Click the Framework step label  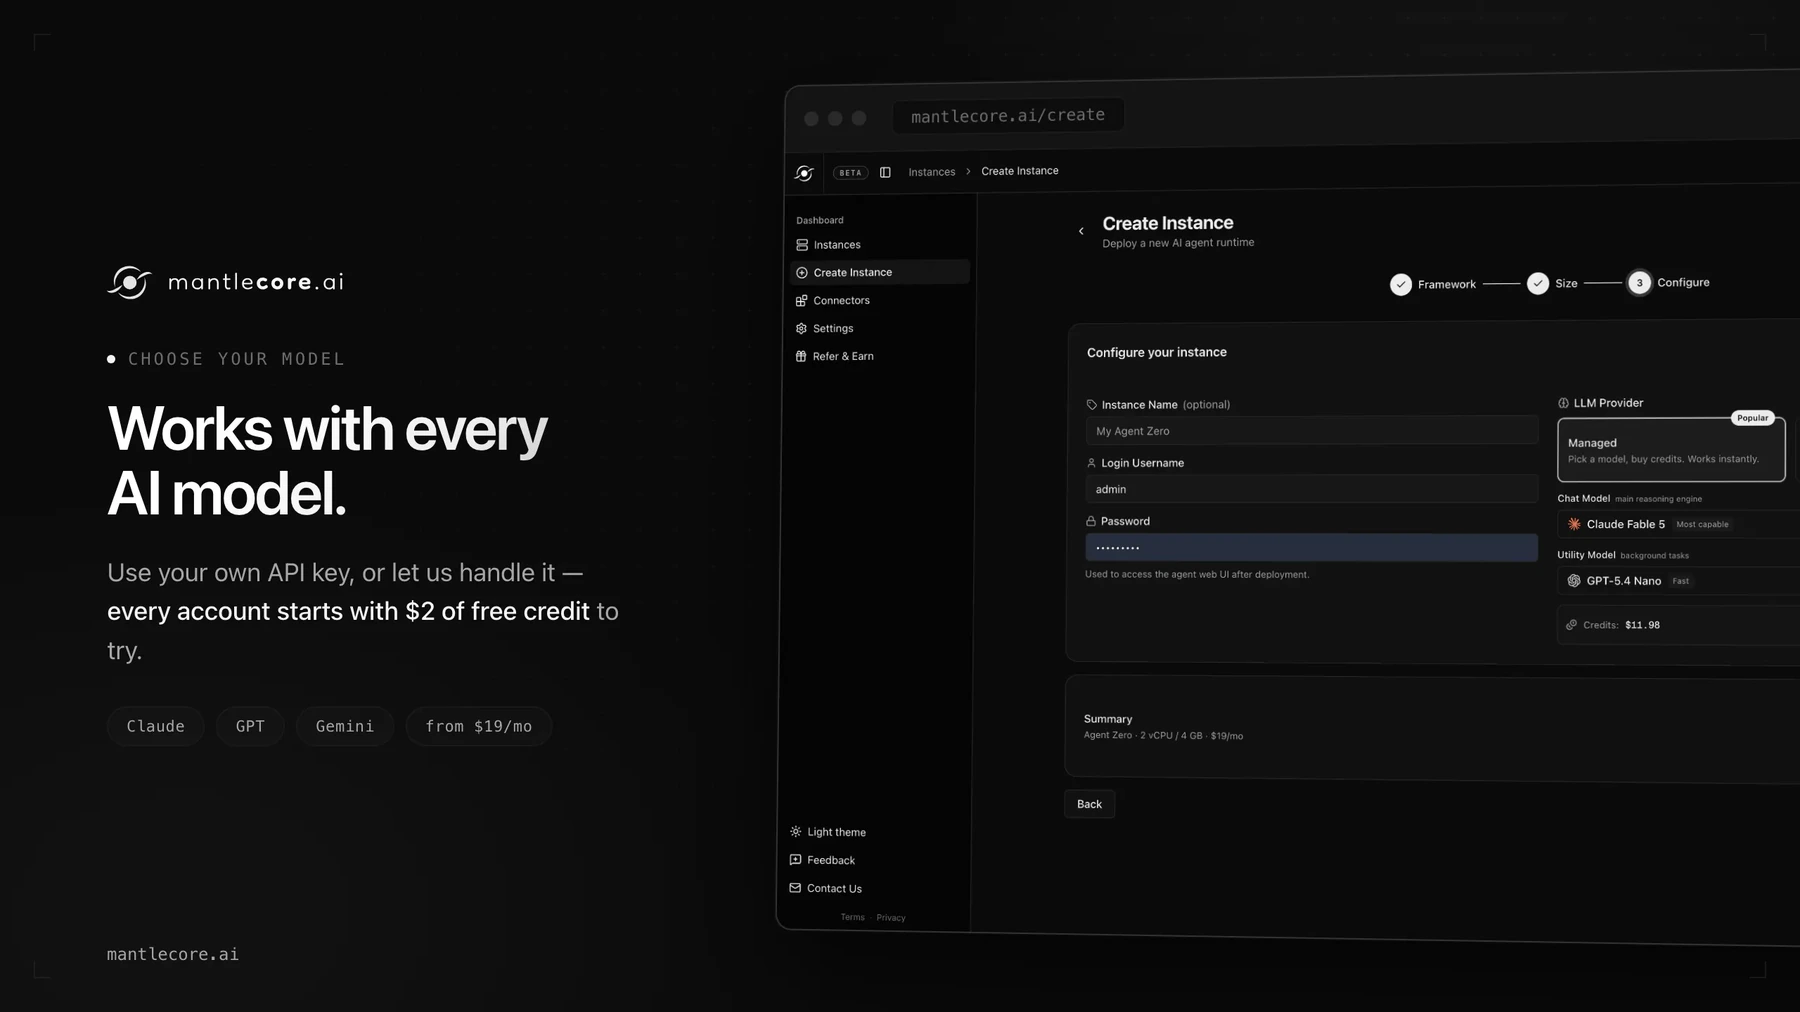pos(1447,285)
